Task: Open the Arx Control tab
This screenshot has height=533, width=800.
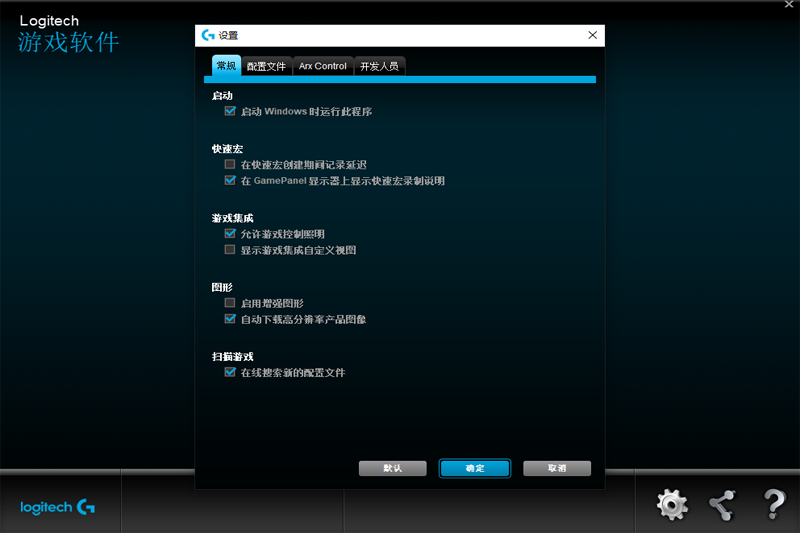Action: [322, 66]
